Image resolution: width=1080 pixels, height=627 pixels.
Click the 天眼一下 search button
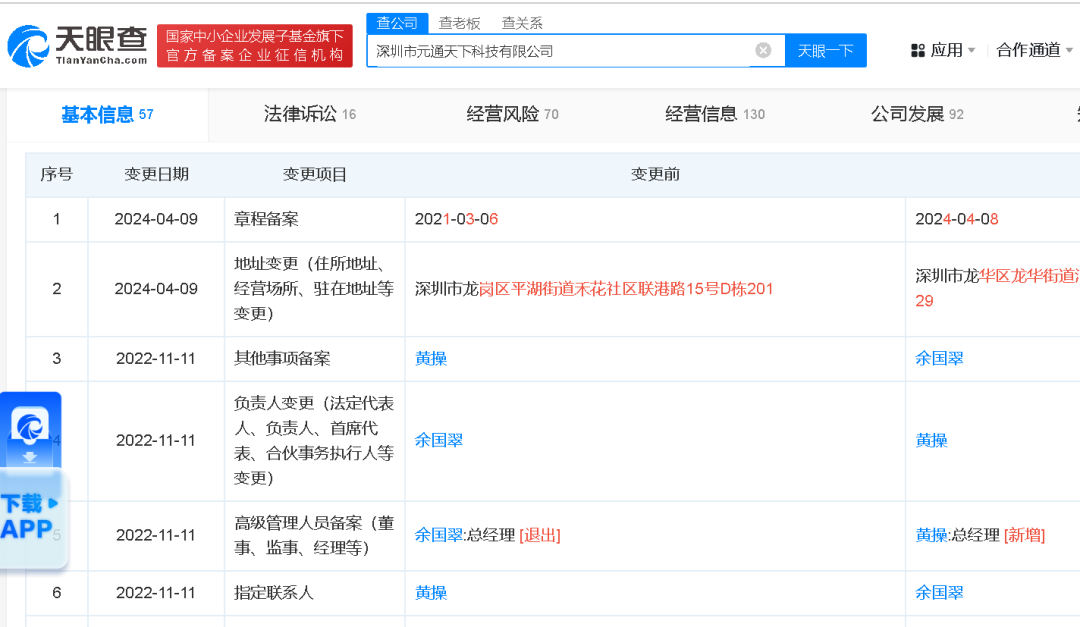(825, 50)
